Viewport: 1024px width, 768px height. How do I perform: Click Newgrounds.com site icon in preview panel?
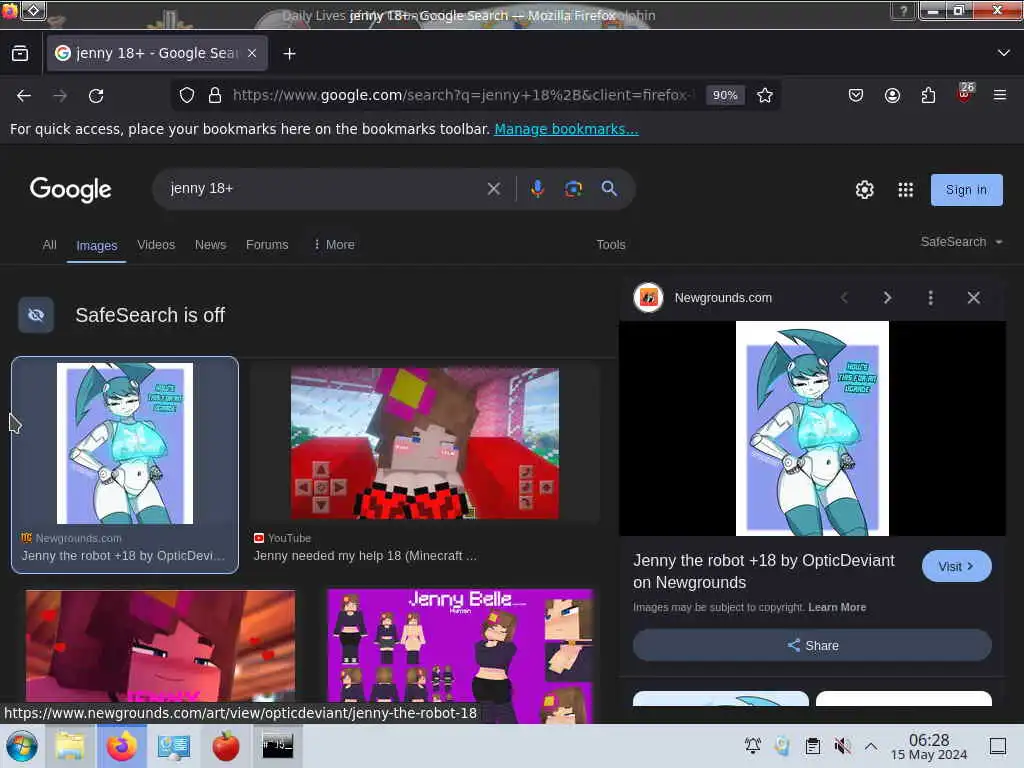648,298
